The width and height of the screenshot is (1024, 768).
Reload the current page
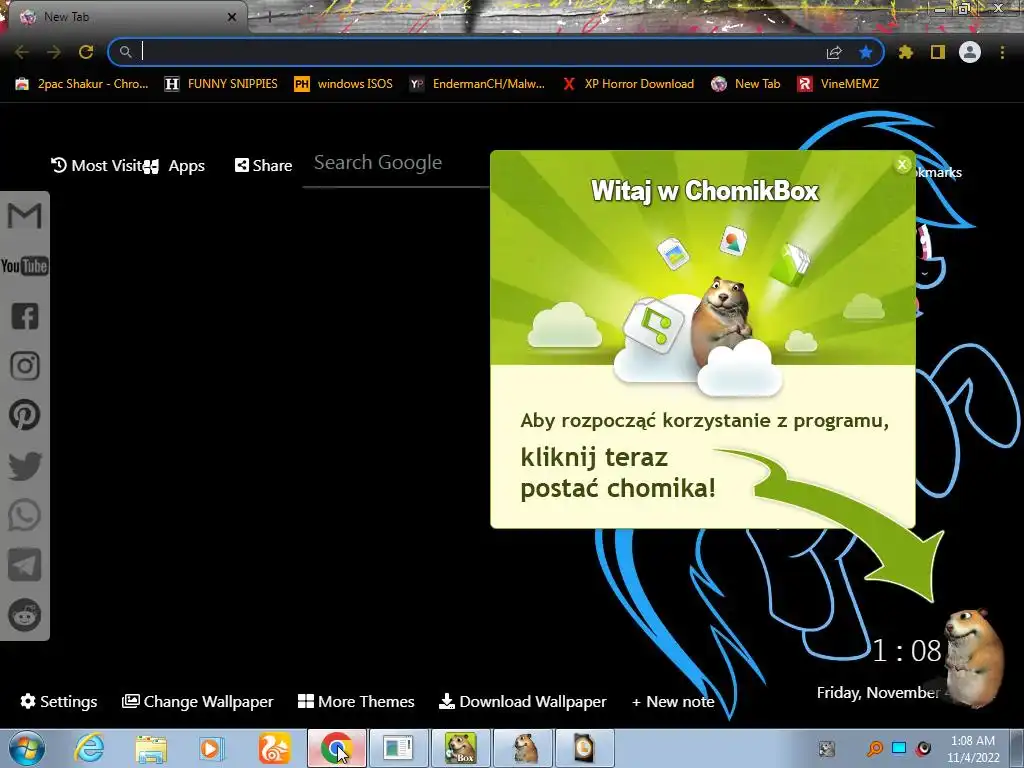pos(86,52)
